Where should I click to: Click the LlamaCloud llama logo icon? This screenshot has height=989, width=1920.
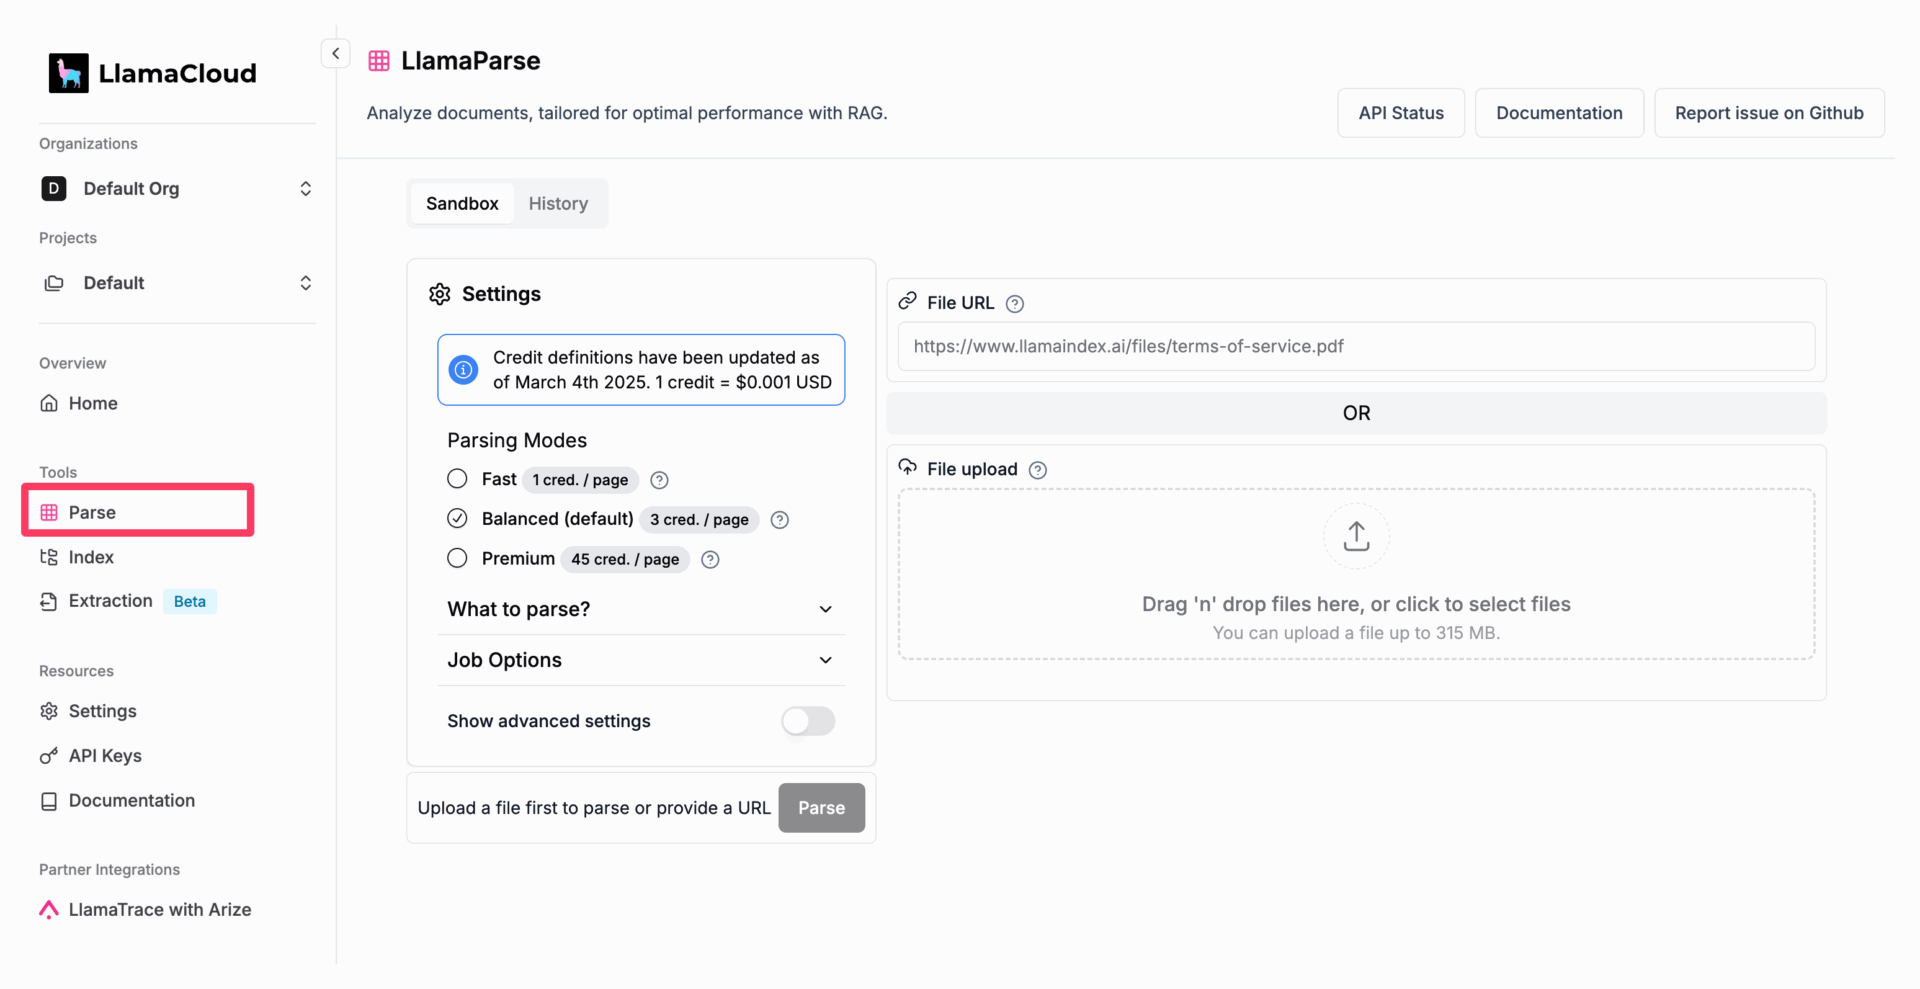(x=68, y=73)
